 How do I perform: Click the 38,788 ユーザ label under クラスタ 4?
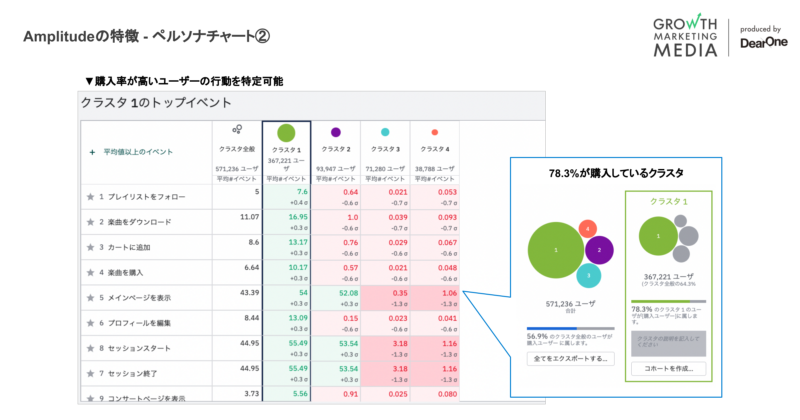[x=435, y=169]
